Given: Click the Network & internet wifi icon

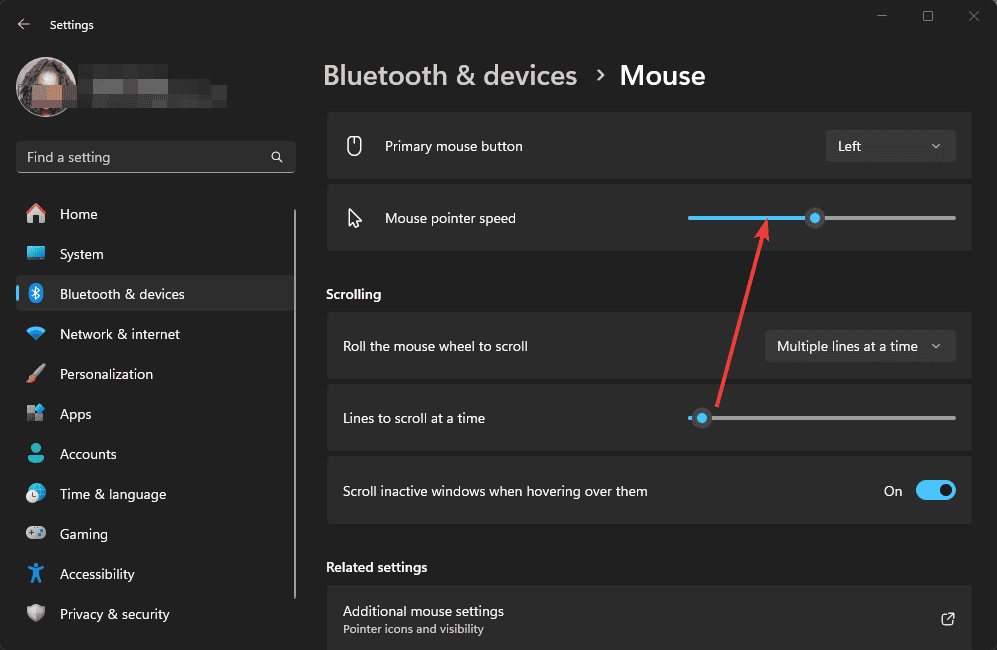Looking at the screenshot, I should [x=36, y=334].
